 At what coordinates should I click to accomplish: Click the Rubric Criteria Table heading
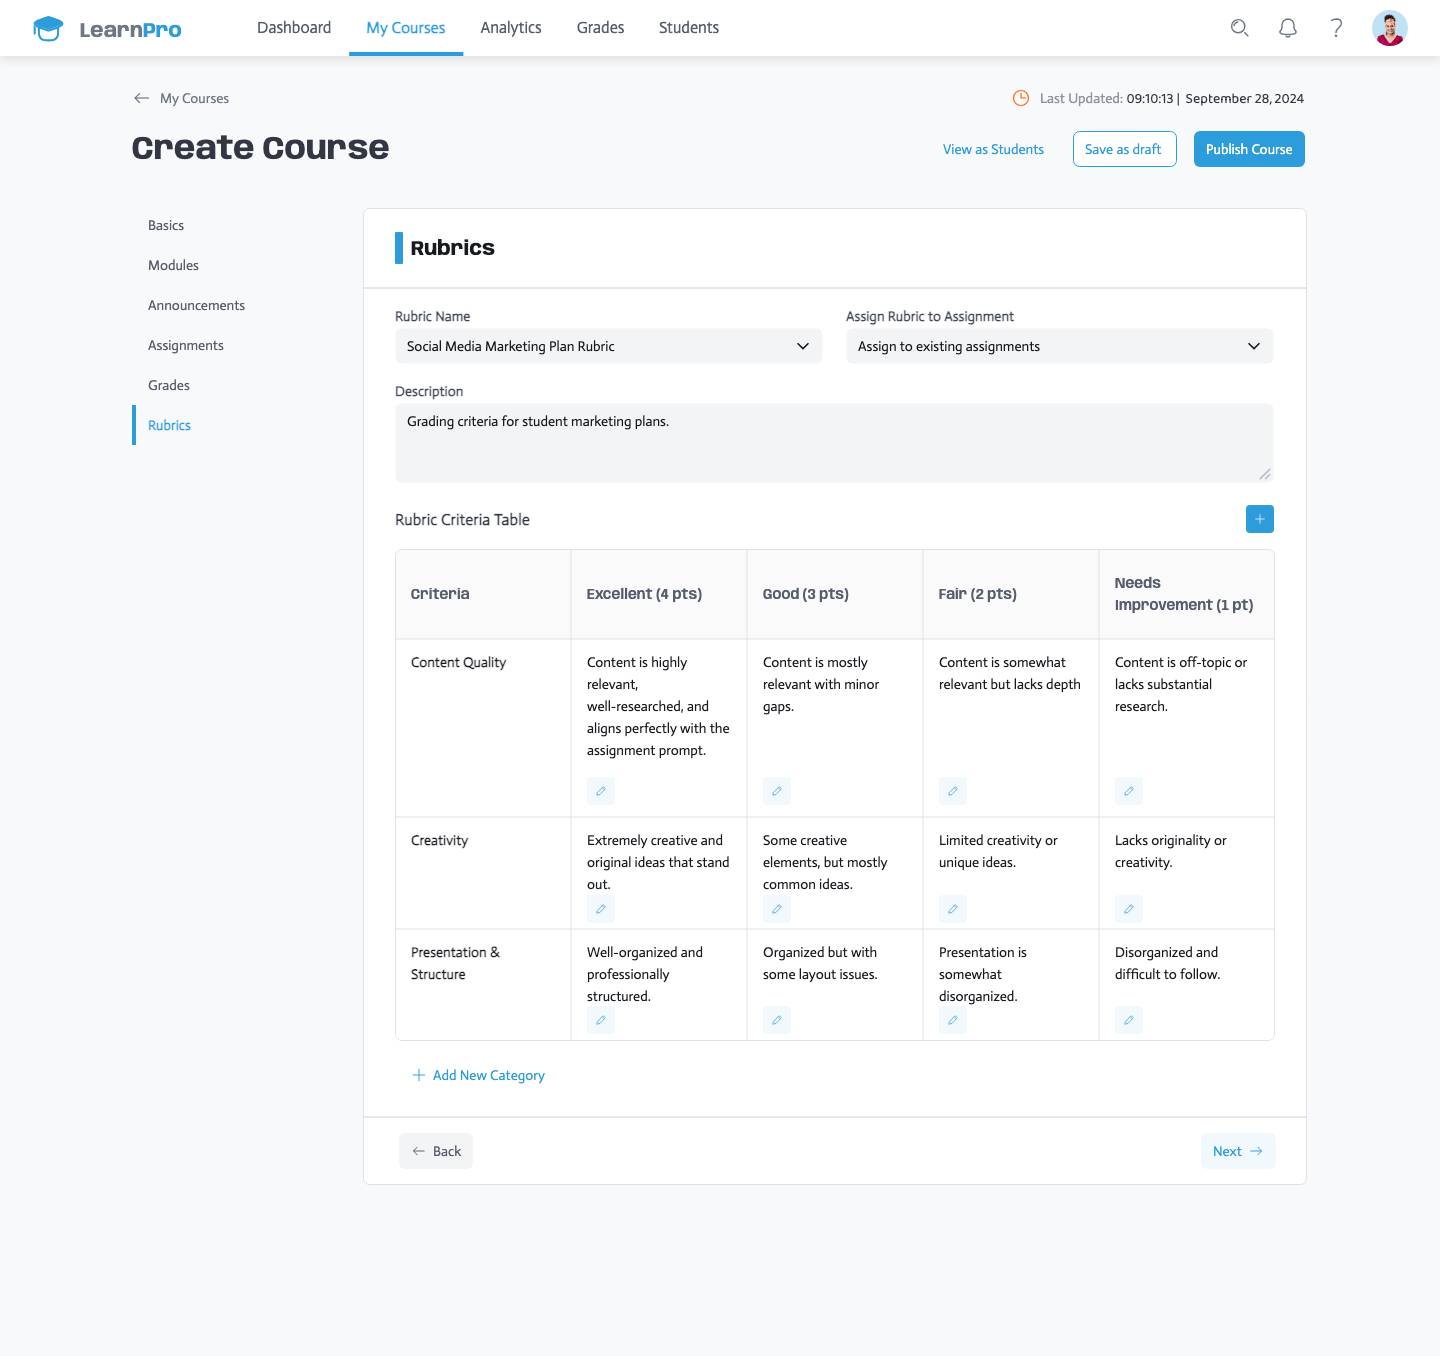coord(462,519)
